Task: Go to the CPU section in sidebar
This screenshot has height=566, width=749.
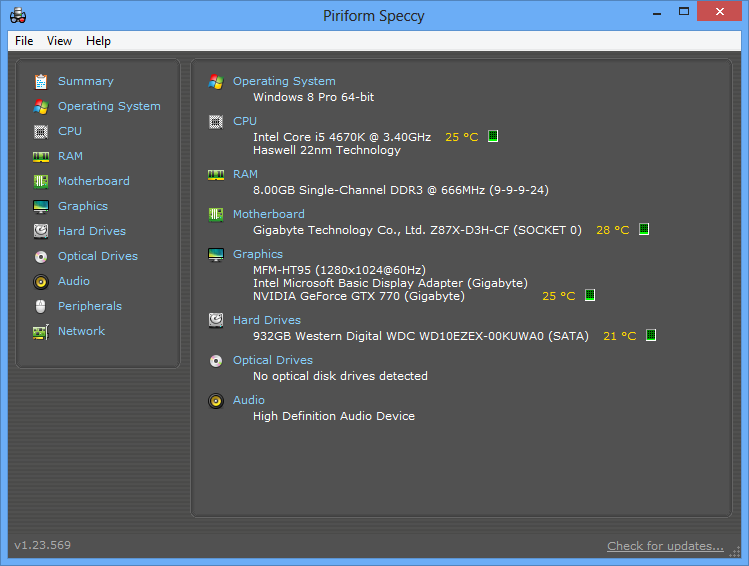Action: click(70, 131)
